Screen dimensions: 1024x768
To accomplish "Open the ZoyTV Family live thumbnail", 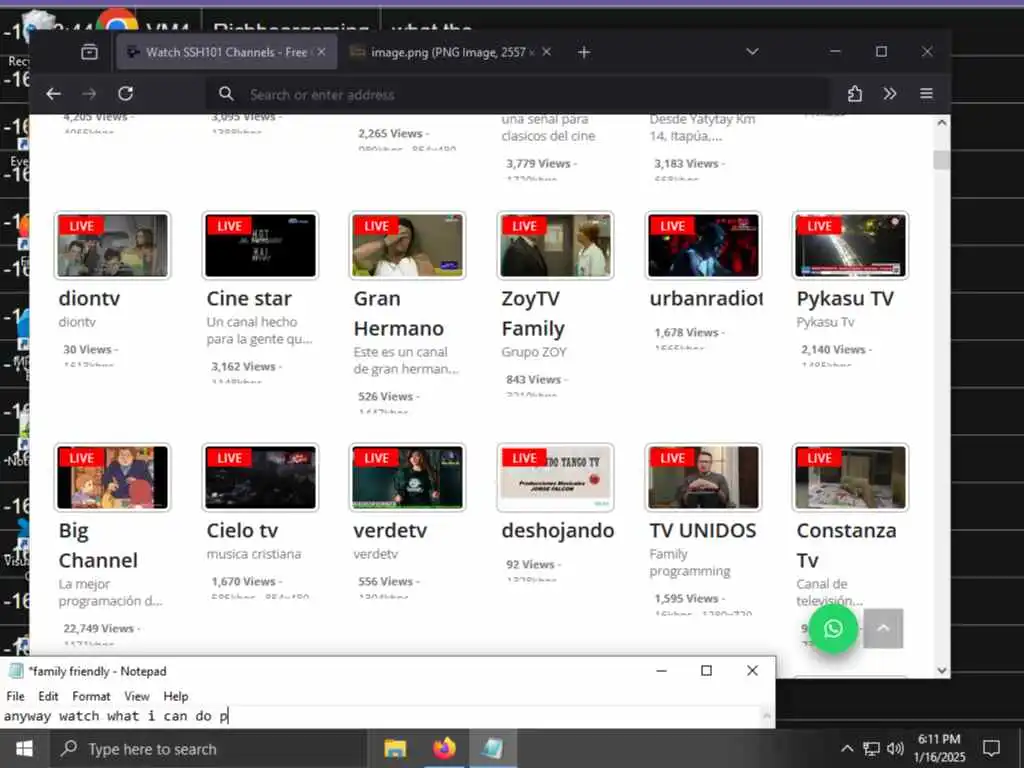I will [555, 246].
